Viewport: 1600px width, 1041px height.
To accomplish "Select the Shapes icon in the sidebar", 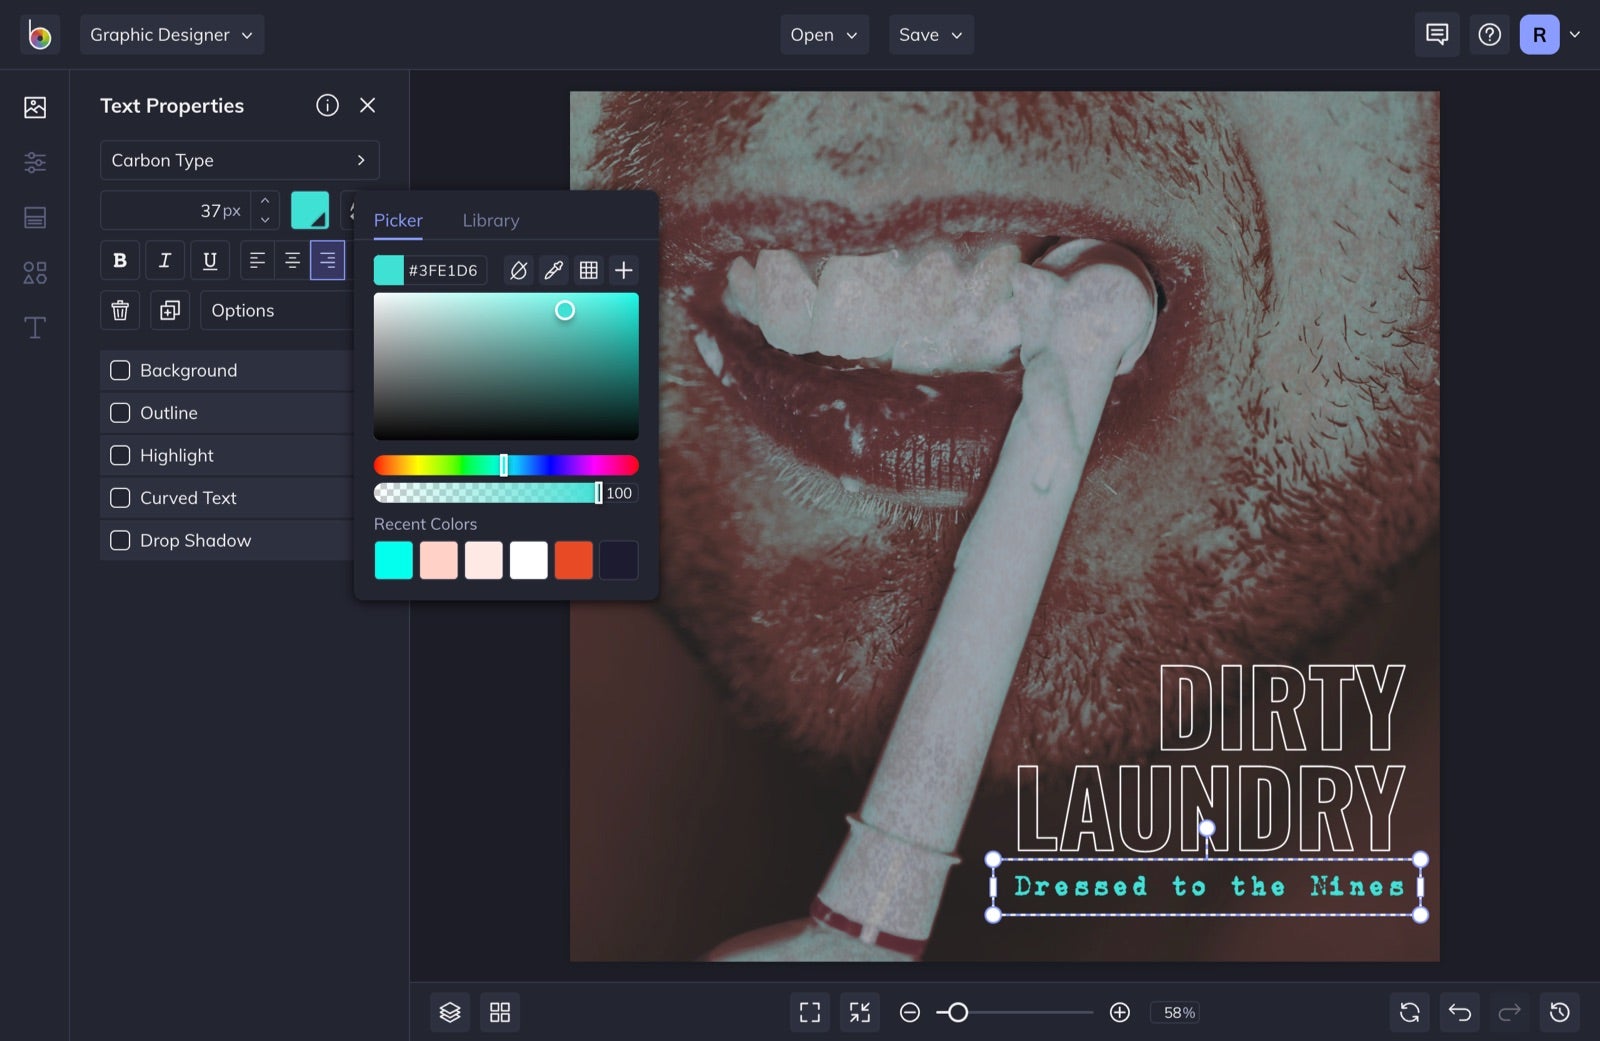I will (x=34, y=271).
